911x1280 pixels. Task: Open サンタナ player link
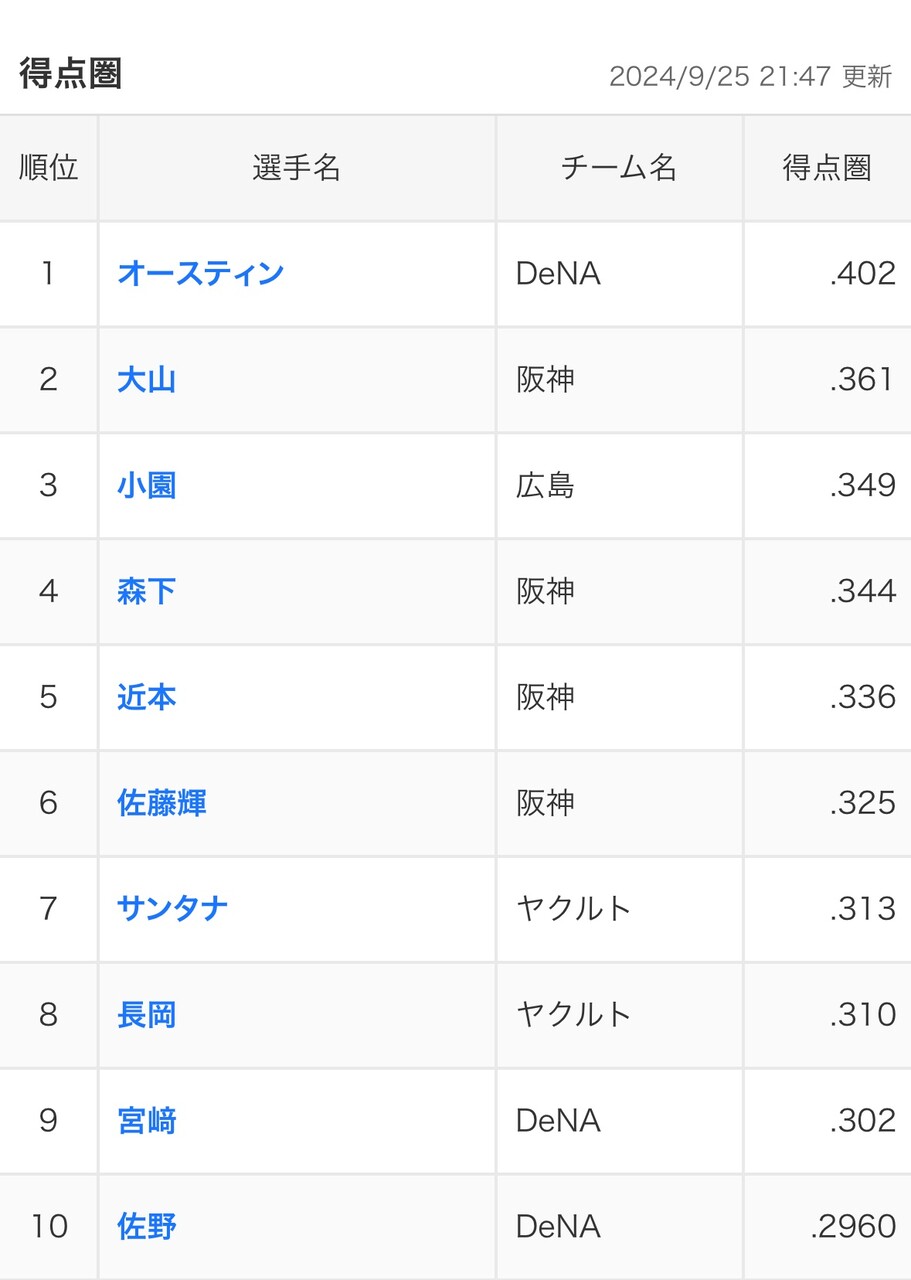pos(173,909)
